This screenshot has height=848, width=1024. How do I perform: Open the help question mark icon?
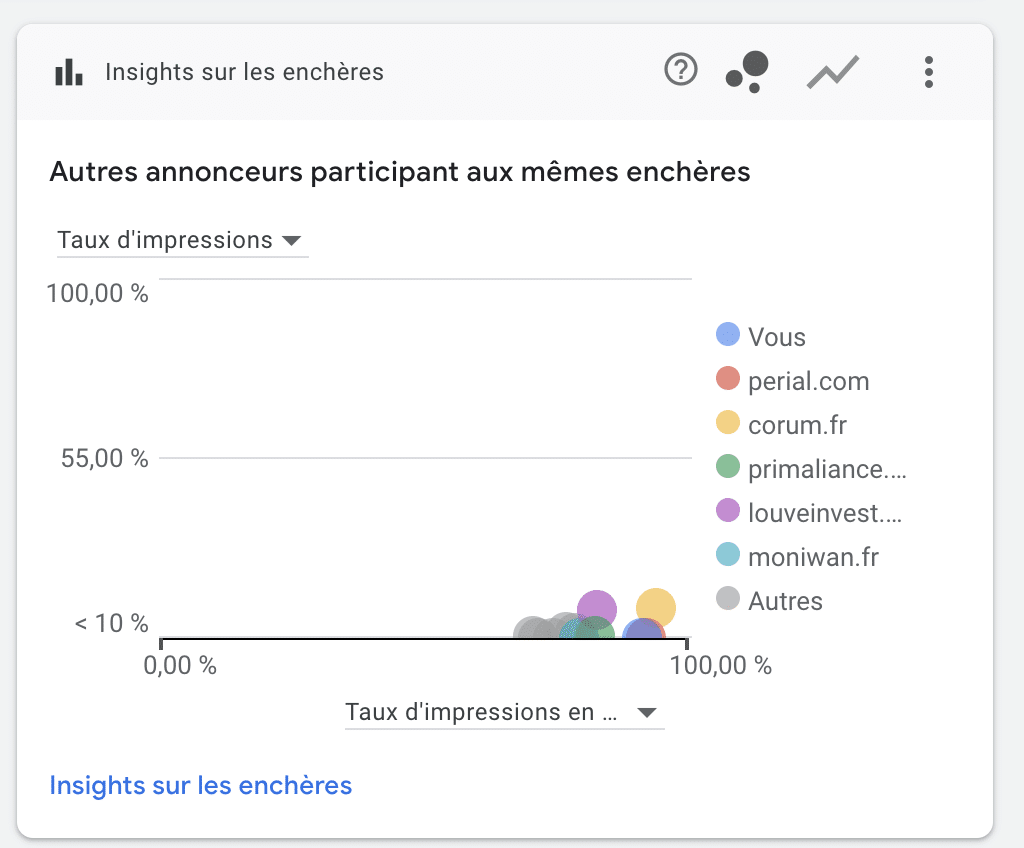coord(680,70)
